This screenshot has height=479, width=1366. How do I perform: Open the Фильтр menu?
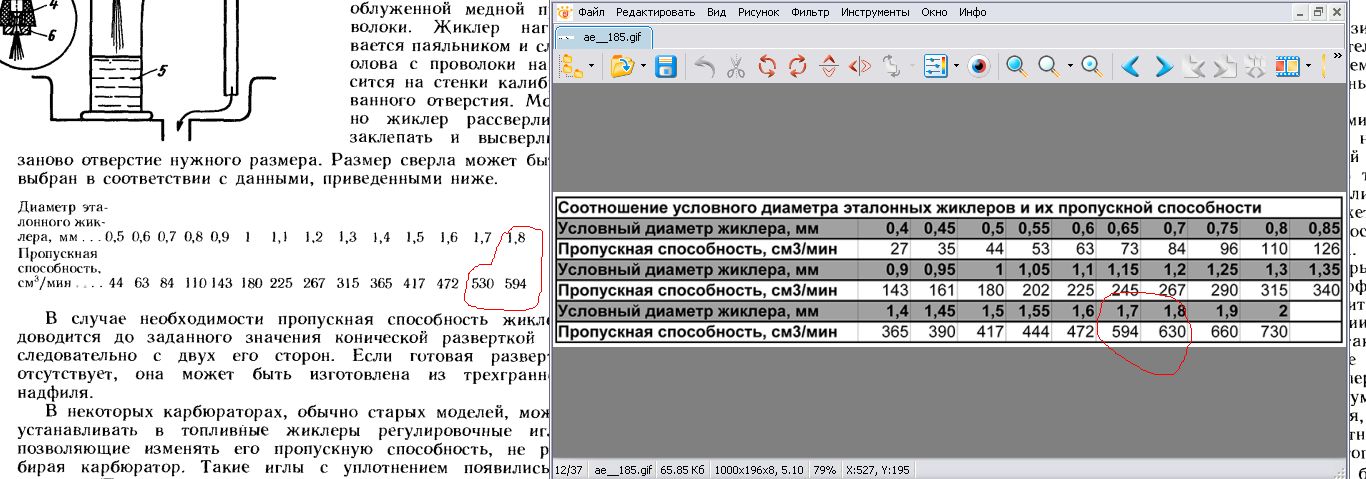click(x=809, y=13)
